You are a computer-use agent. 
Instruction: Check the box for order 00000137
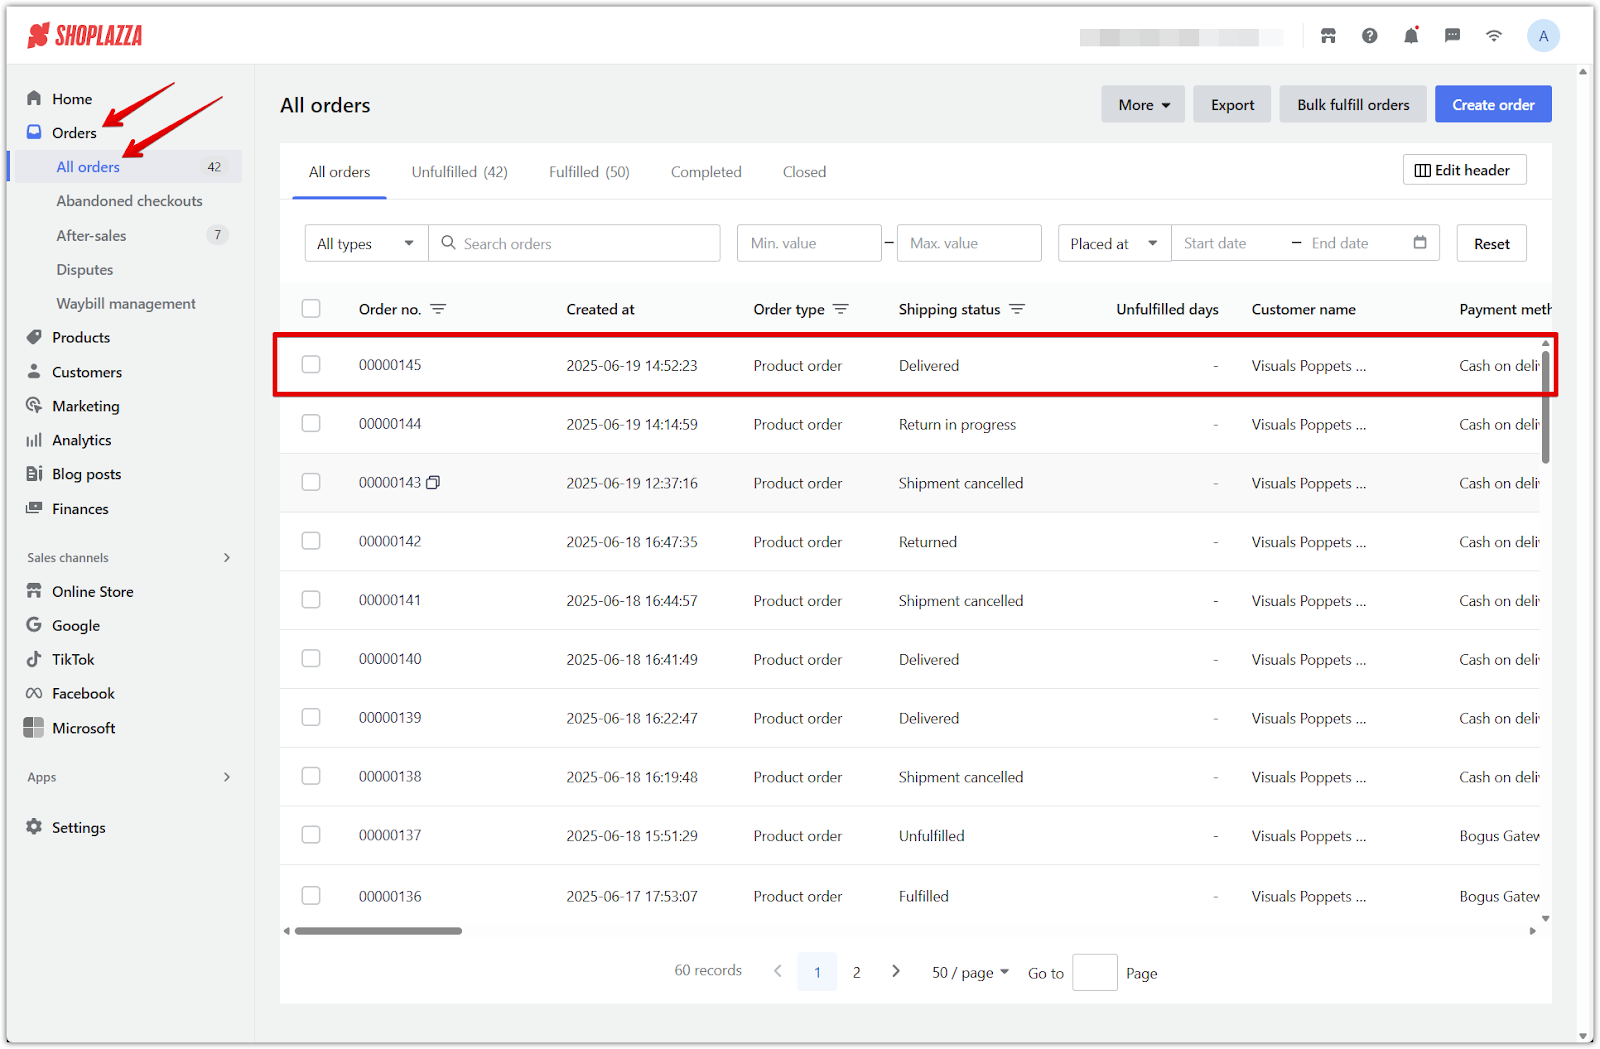tap(311, 834)
